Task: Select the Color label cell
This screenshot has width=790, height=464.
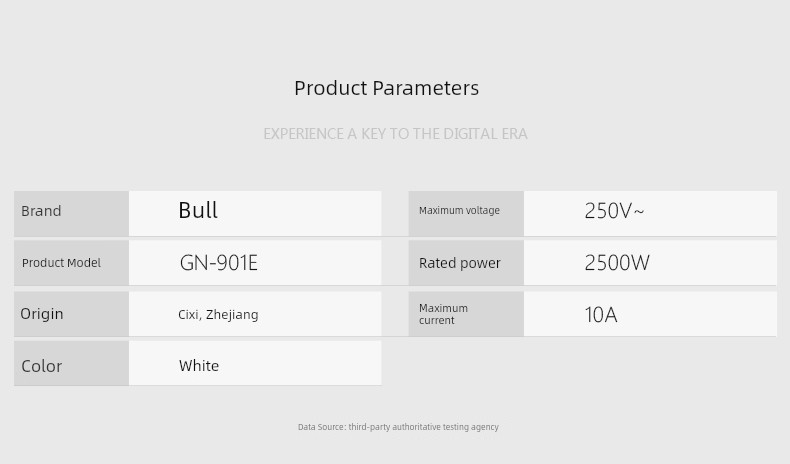Action: click(x=71, y=366)
